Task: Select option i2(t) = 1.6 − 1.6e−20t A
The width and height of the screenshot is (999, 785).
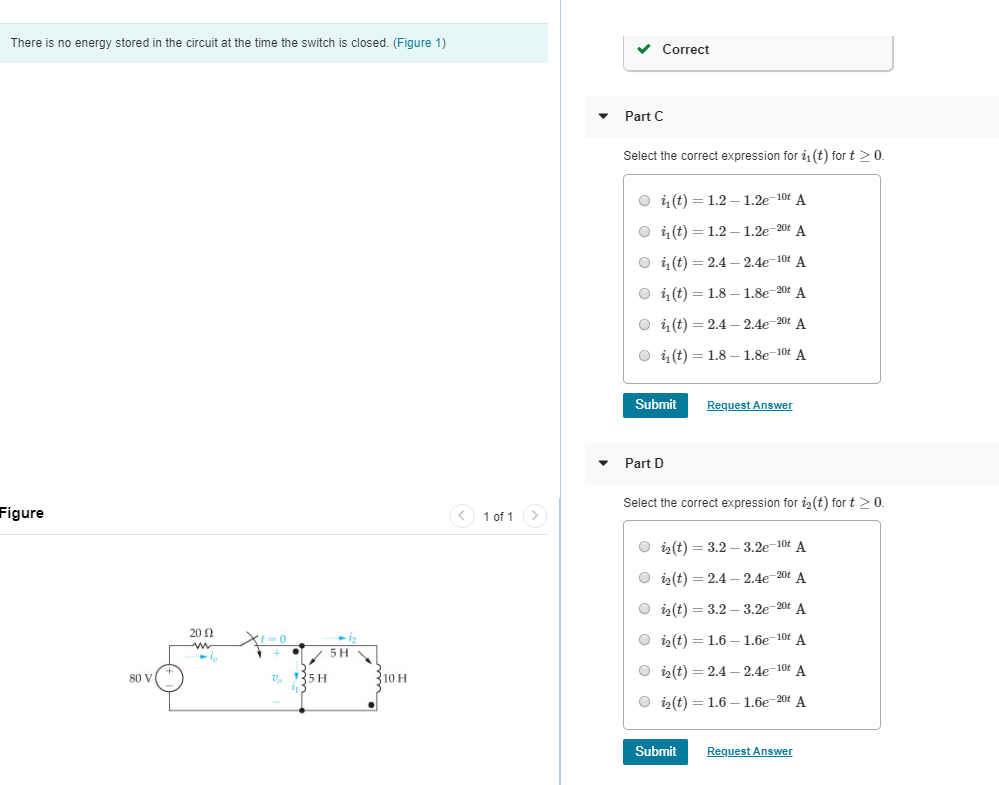Action: tap(645, 702)
